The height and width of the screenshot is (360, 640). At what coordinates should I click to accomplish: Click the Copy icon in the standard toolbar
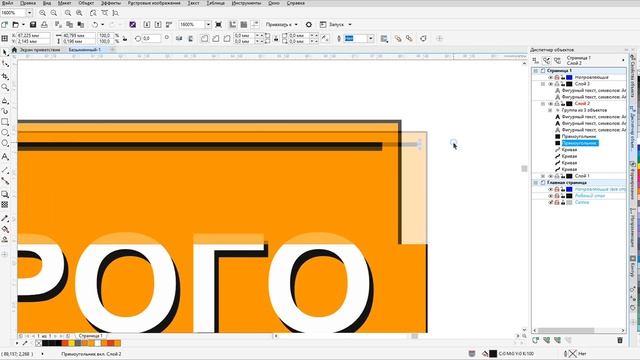(69, 25)
